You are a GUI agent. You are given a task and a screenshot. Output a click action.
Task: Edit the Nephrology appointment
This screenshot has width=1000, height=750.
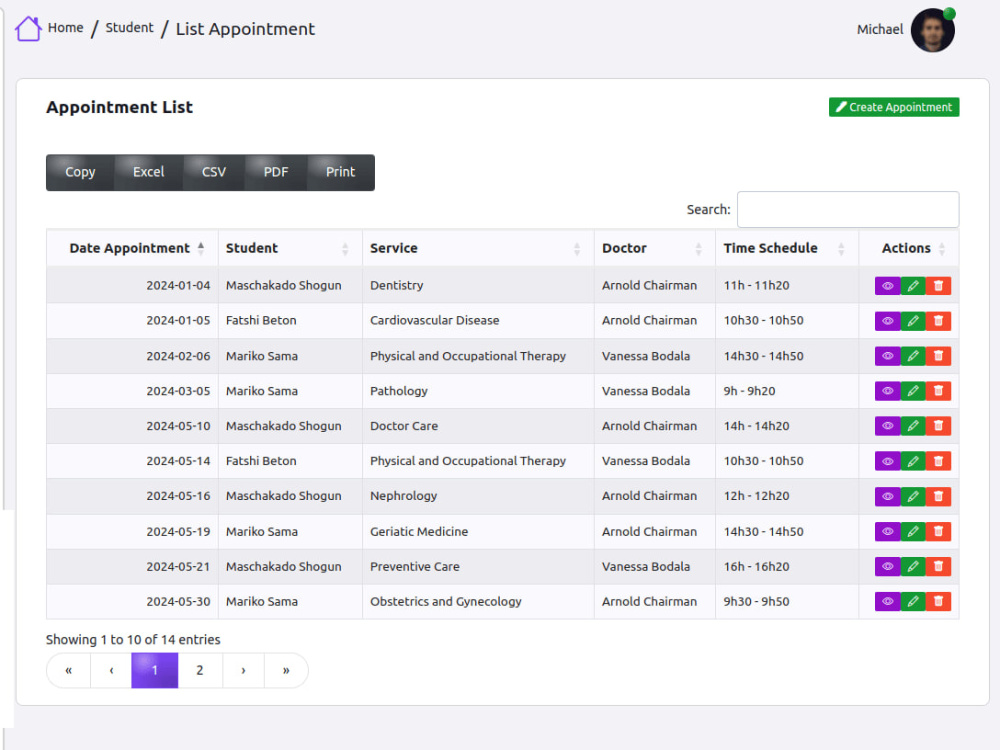pyautogui.click(x=913, y=496)
